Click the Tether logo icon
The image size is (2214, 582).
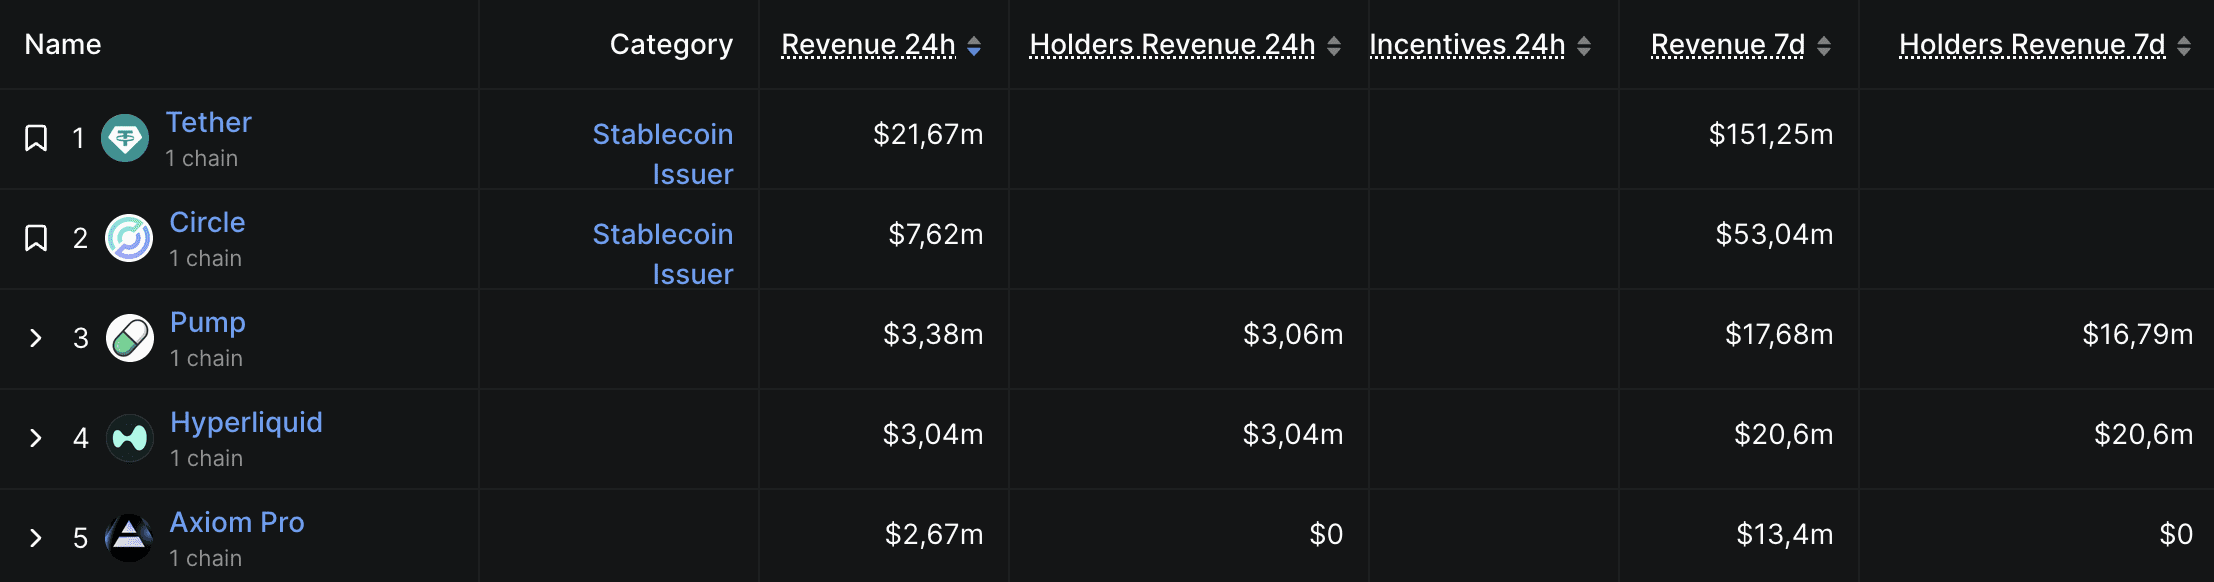click(x=125, y=138)
